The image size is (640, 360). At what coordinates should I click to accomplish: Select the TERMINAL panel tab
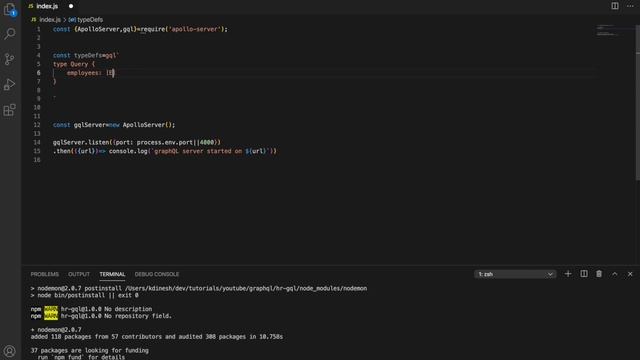tap(112, 274)
